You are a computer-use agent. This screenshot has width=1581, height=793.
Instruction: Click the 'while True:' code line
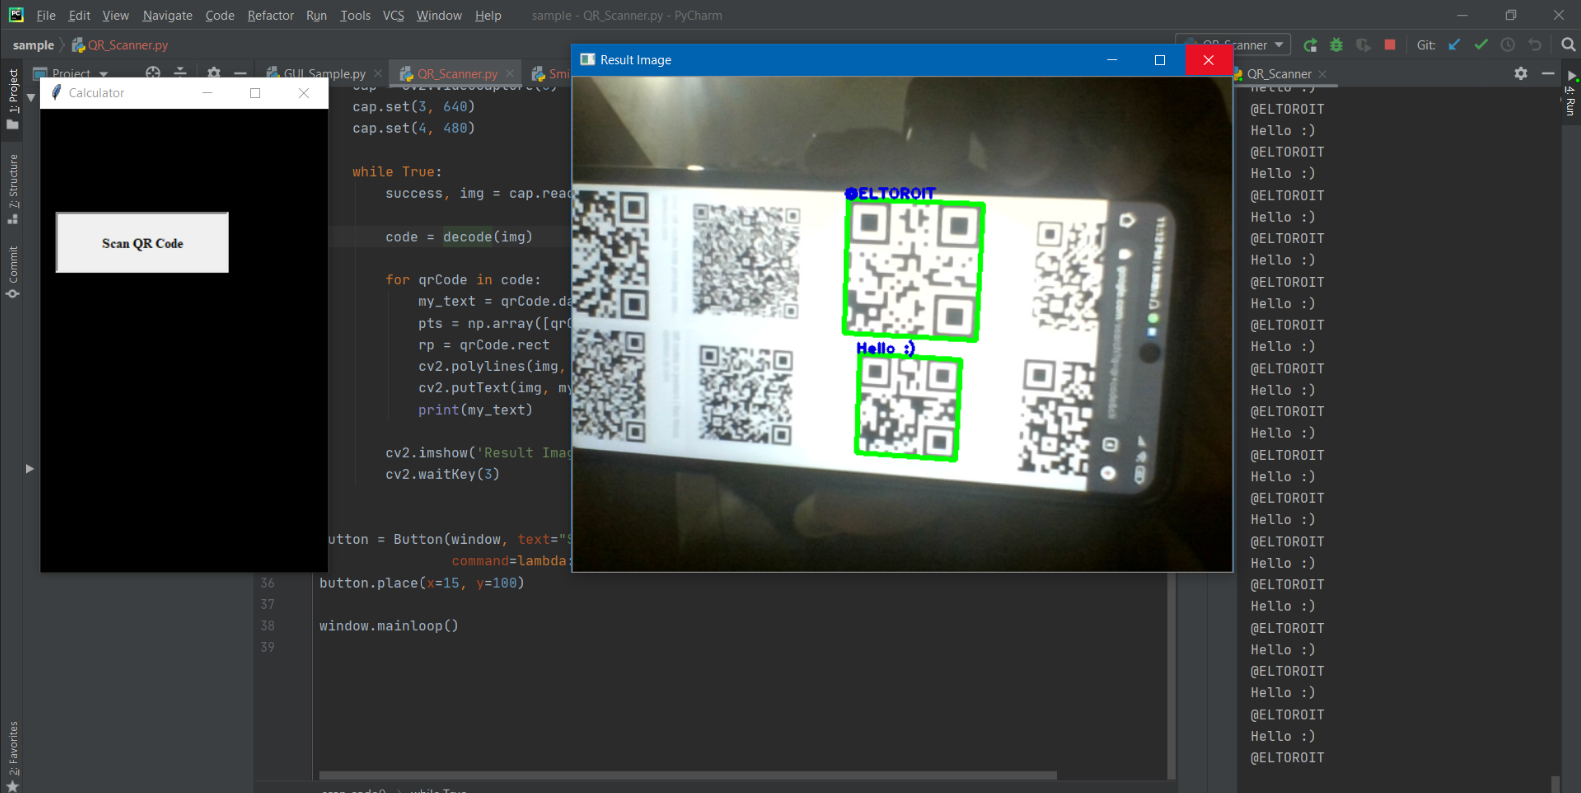(396, 172)
